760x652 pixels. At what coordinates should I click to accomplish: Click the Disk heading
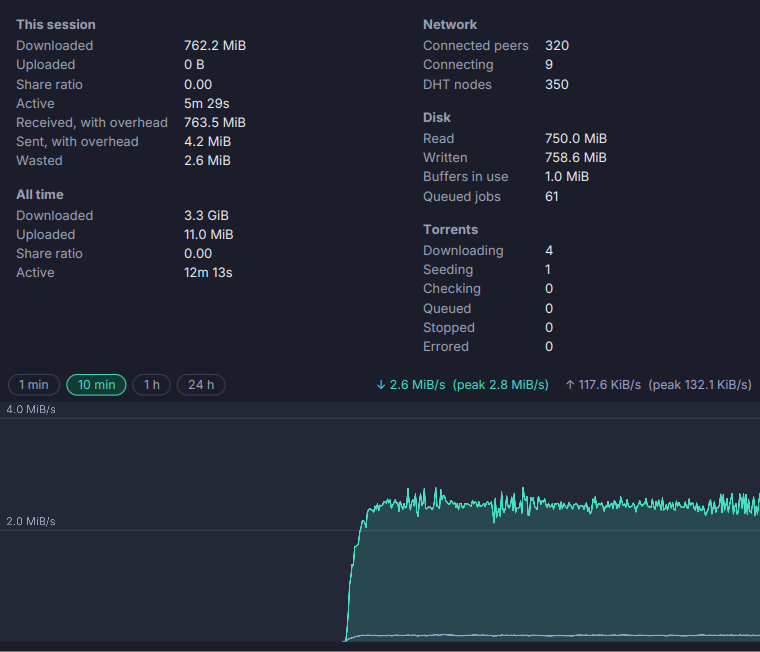(437, 118)
